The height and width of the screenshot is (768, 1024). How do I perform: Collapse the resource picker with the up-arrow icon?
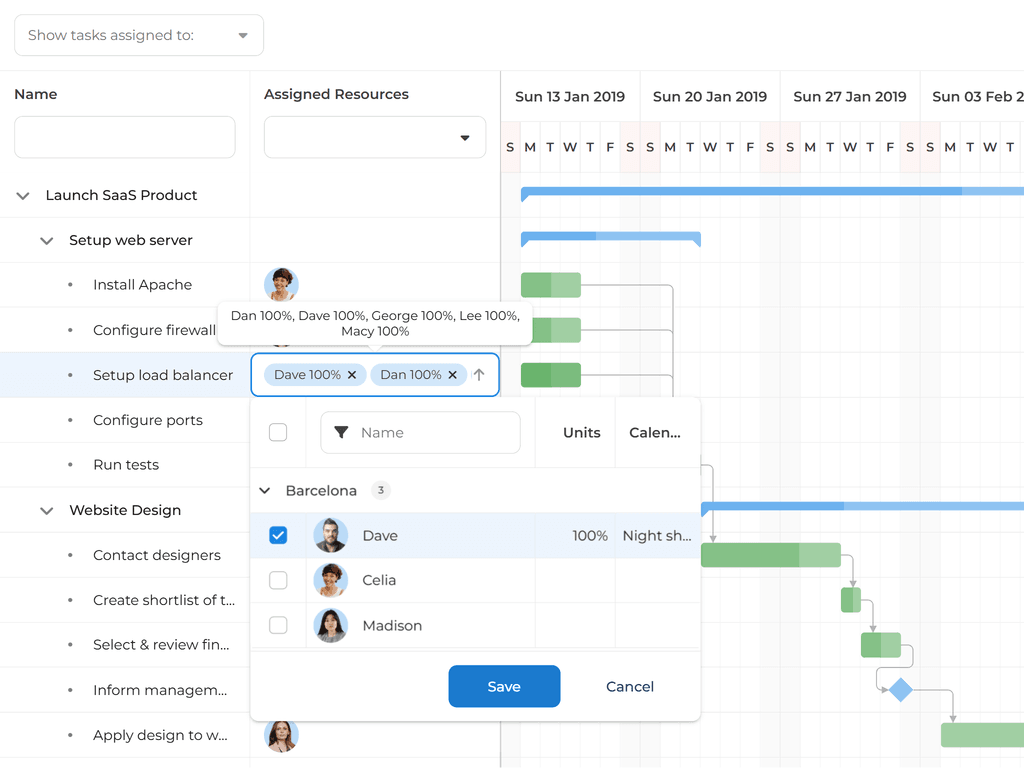481,375
